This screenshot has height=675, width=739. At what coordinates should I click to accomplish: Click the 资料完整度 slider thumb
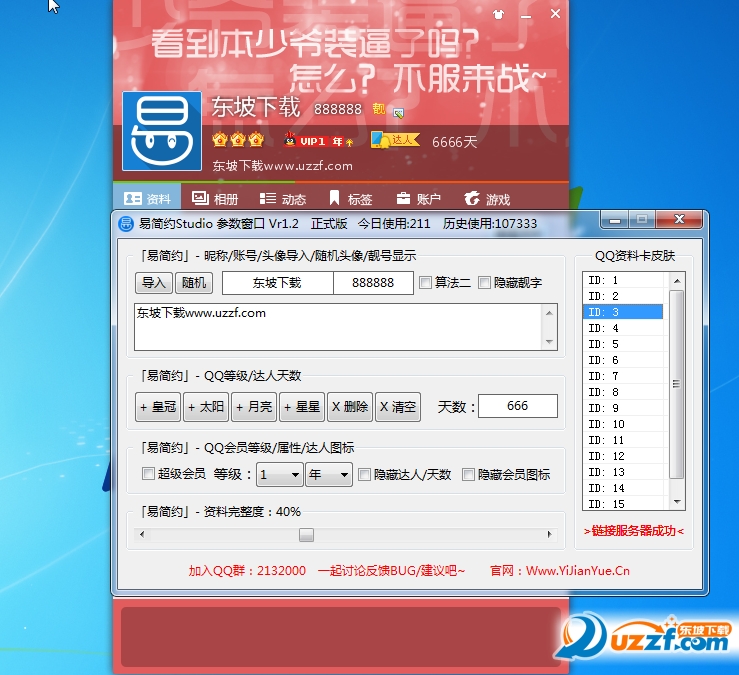pos(306,535)
